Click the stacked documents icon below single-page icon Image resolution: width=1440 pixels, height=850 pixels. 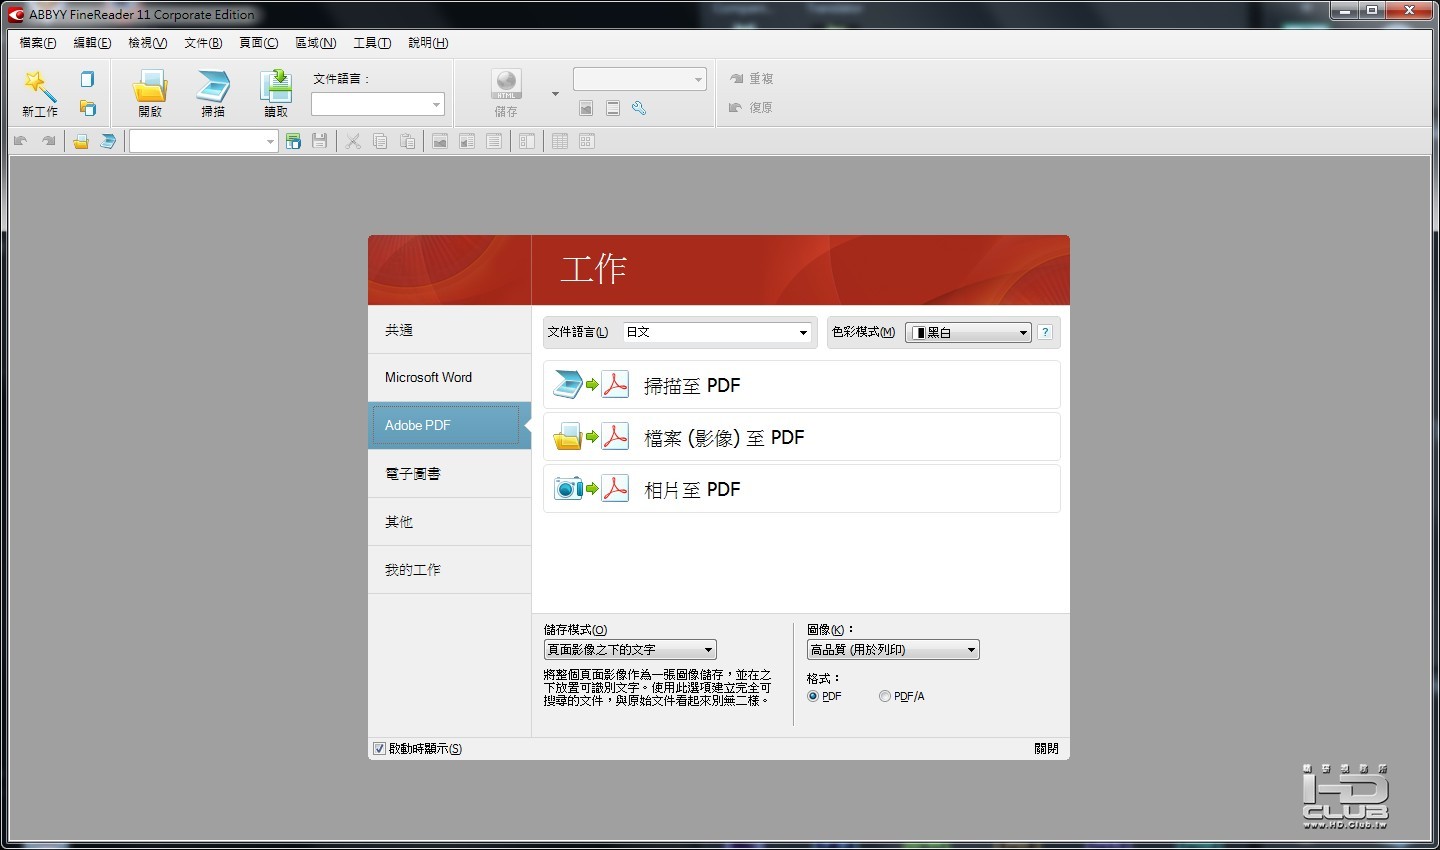point(88,108)
